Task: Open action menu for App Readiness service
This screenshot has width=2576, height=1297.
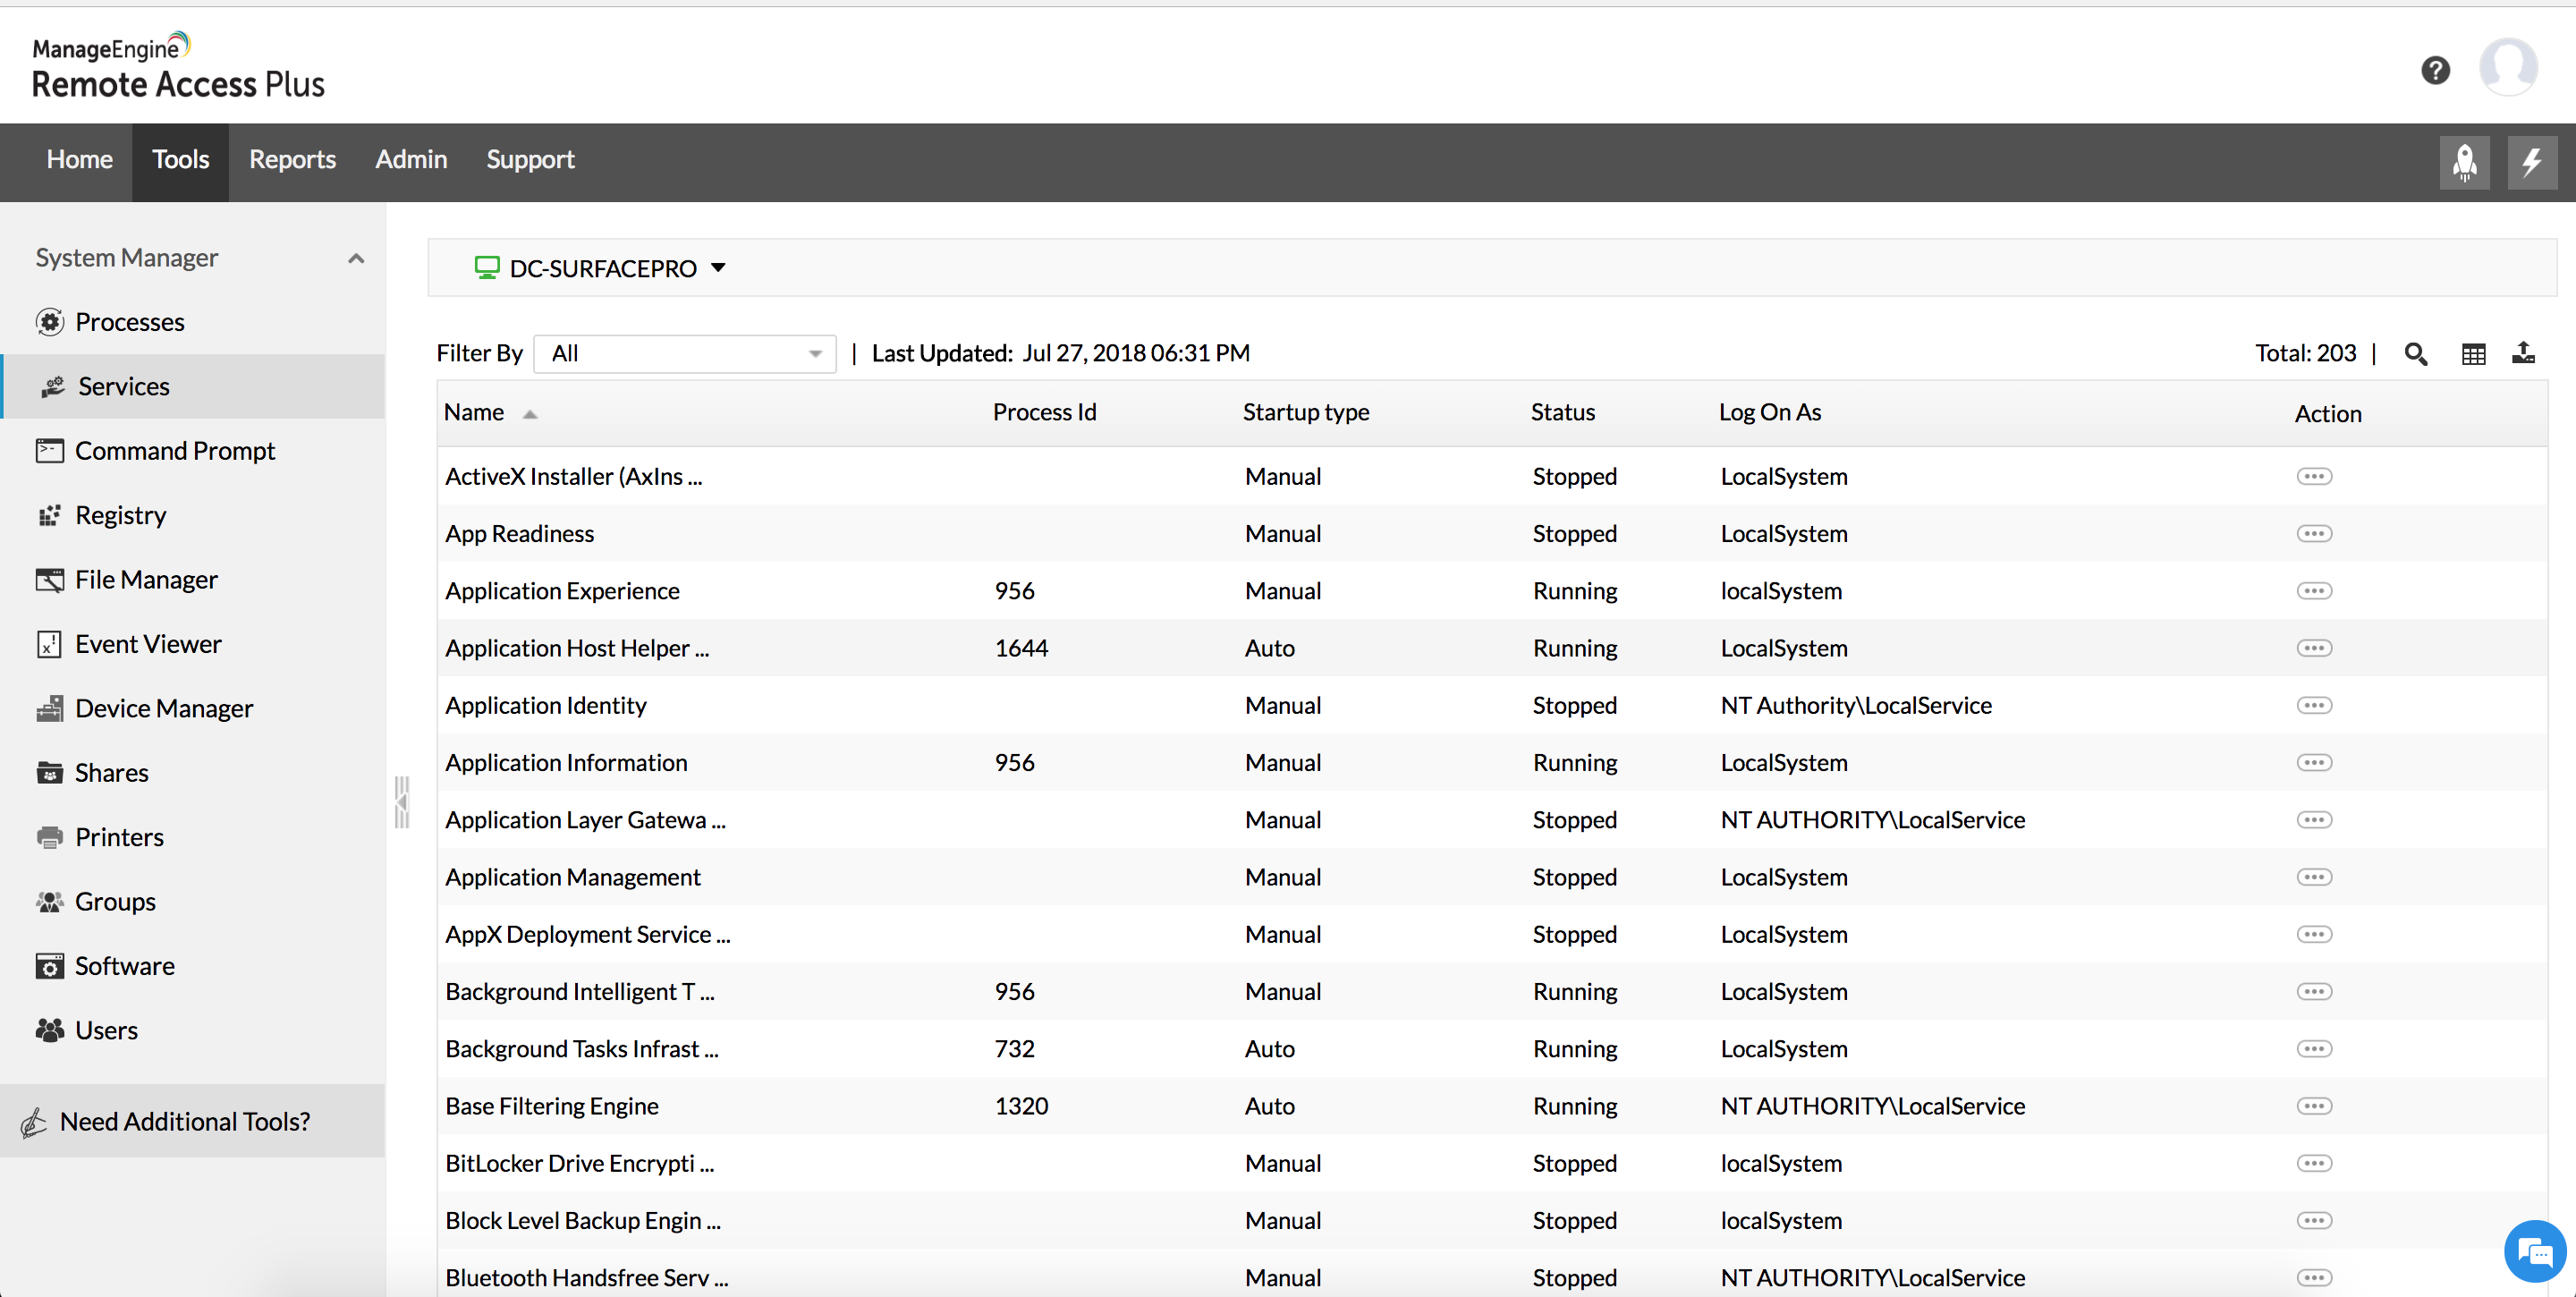Action: coord(2314,534)
